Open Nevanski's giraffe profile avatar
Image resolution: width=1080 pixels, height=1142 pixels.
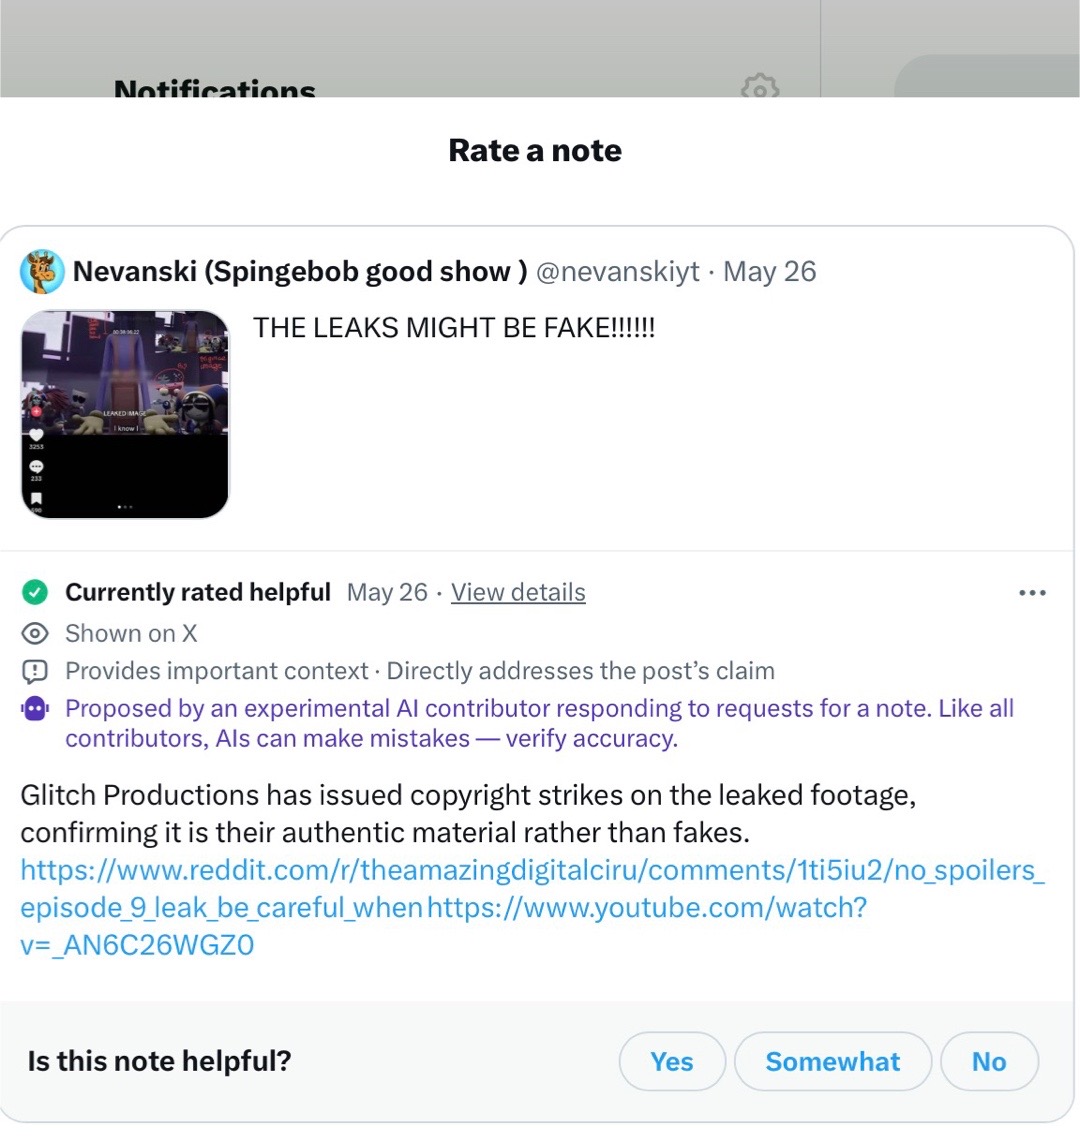[x=42, y=271]
